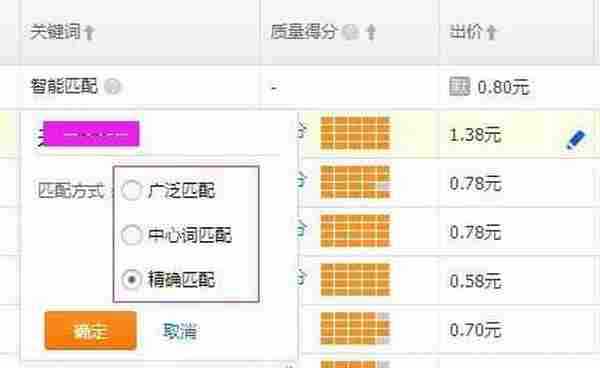Sort by 出价 column arrow
The image size is (600, 368).
pyautogui.click(x=491, y=33)
